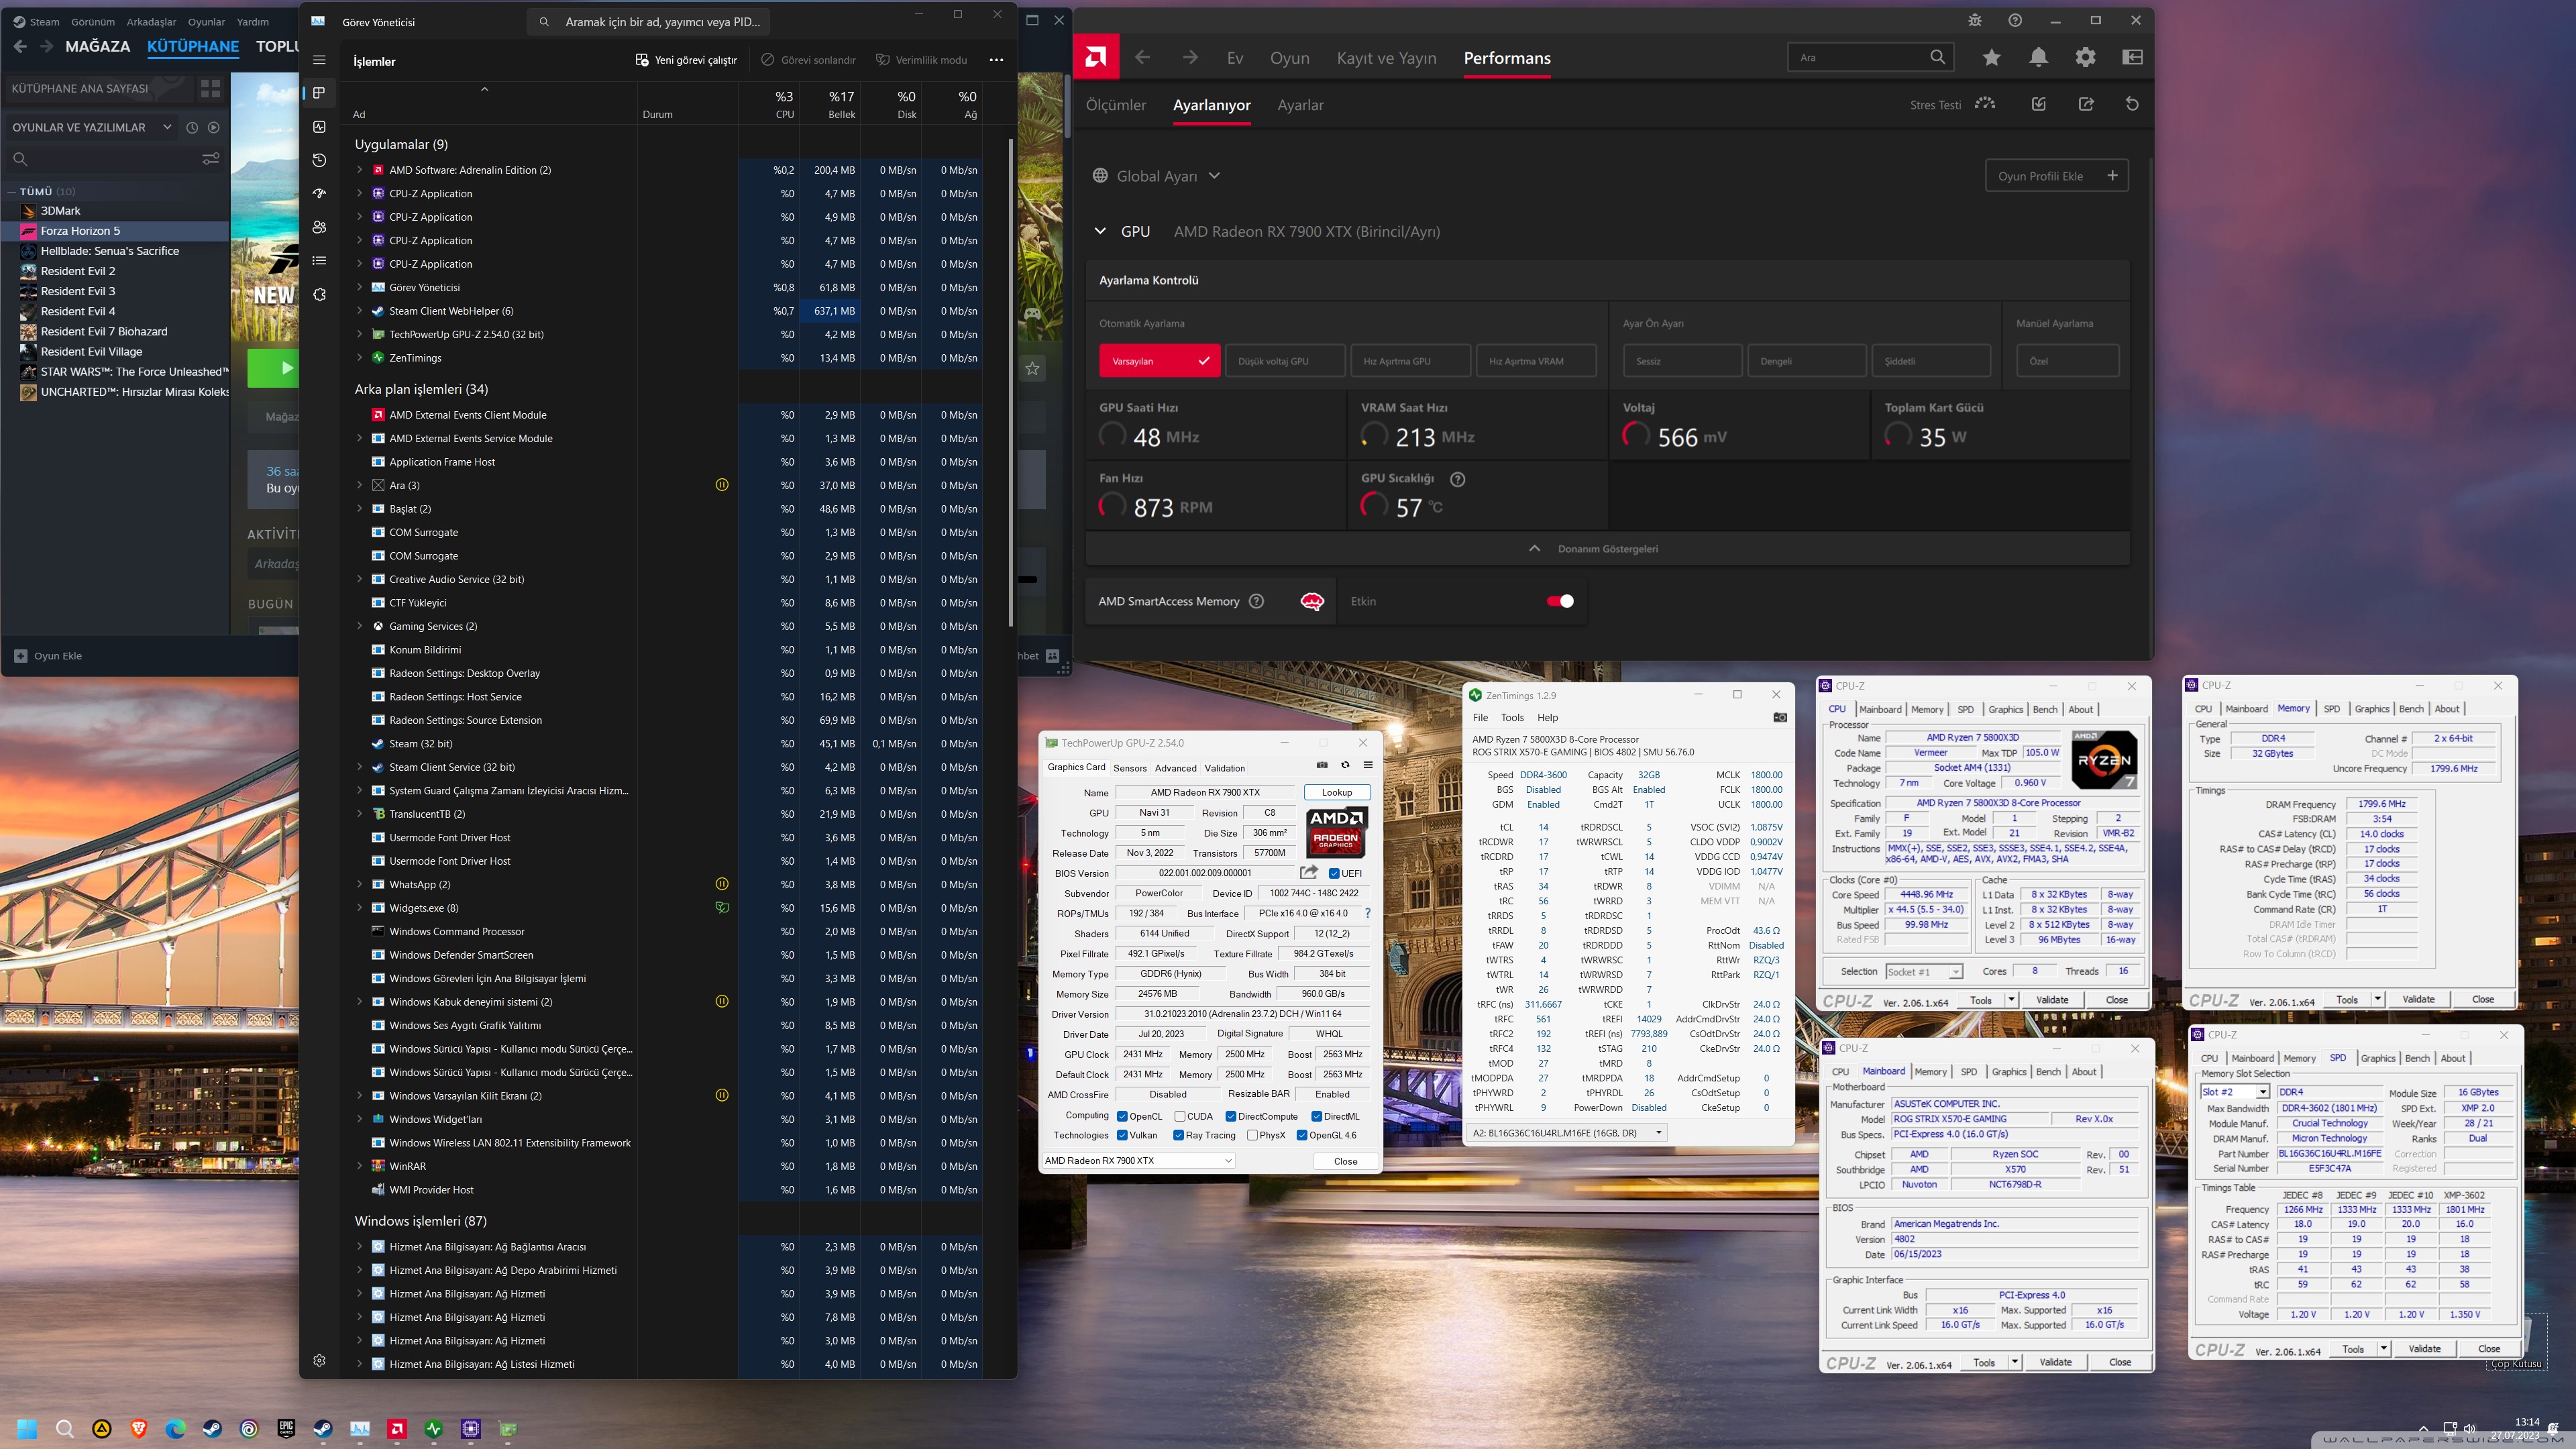This screenshot has width=2576, height=1449.
Task: Select Hız Aşırtma GPU preset
Action: tap(1411, 361)
